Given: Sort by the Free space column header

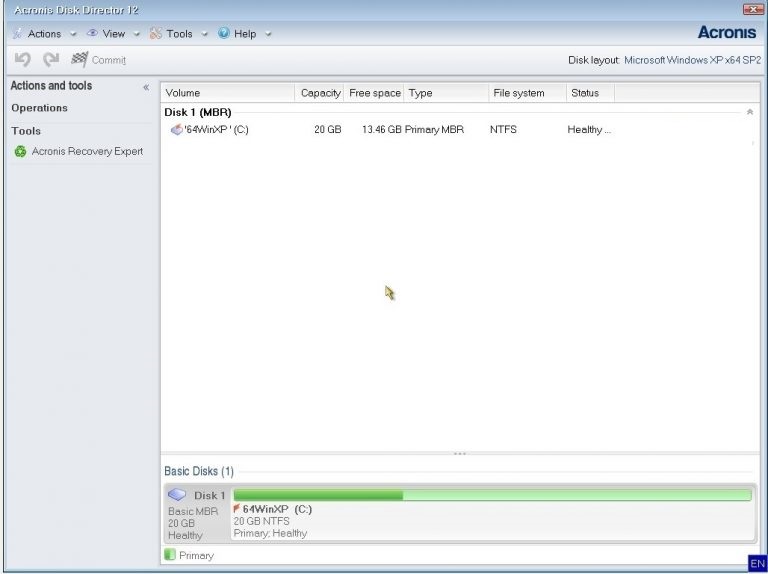Looking at the screenshot, I should (374, 93).
